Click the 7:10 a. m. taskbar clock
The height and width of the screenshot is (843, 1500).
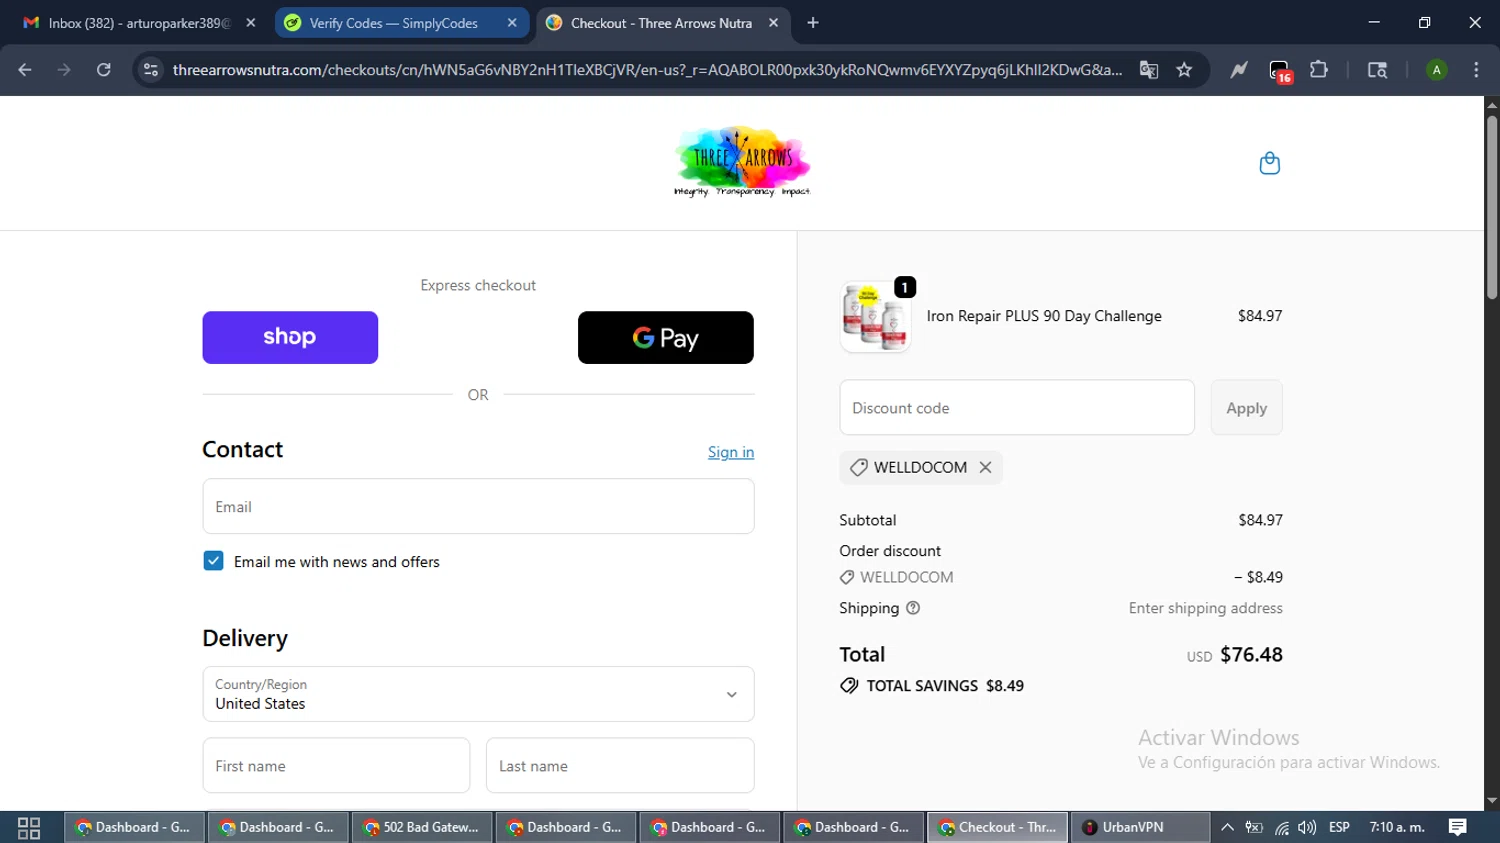coord(1397,827)
